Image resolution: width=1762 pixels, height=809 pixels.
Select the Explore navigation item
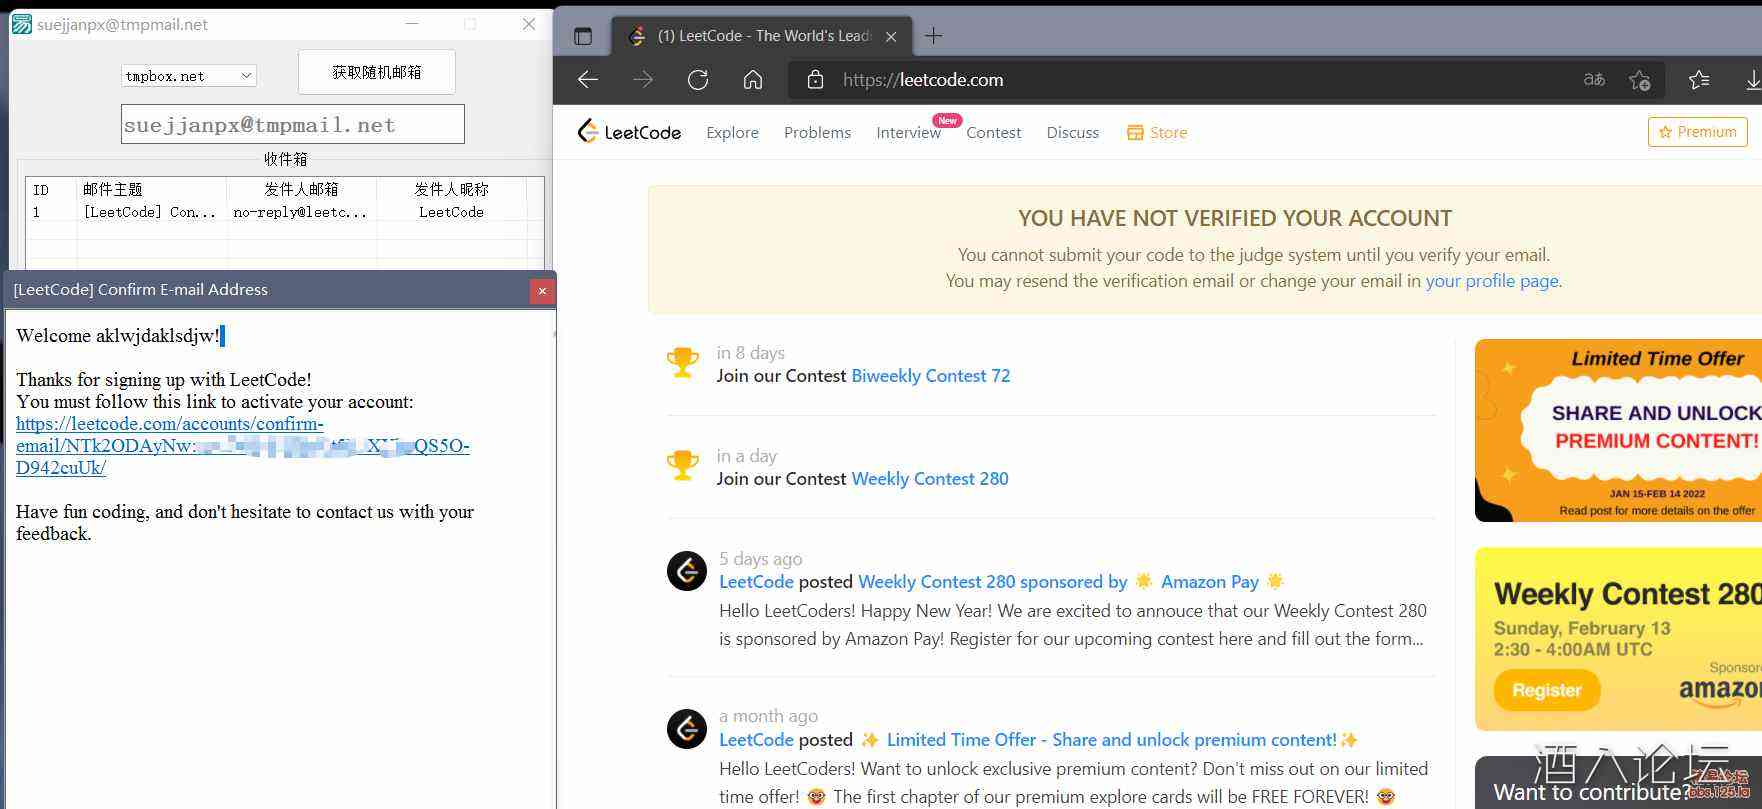tap(732, 132)
